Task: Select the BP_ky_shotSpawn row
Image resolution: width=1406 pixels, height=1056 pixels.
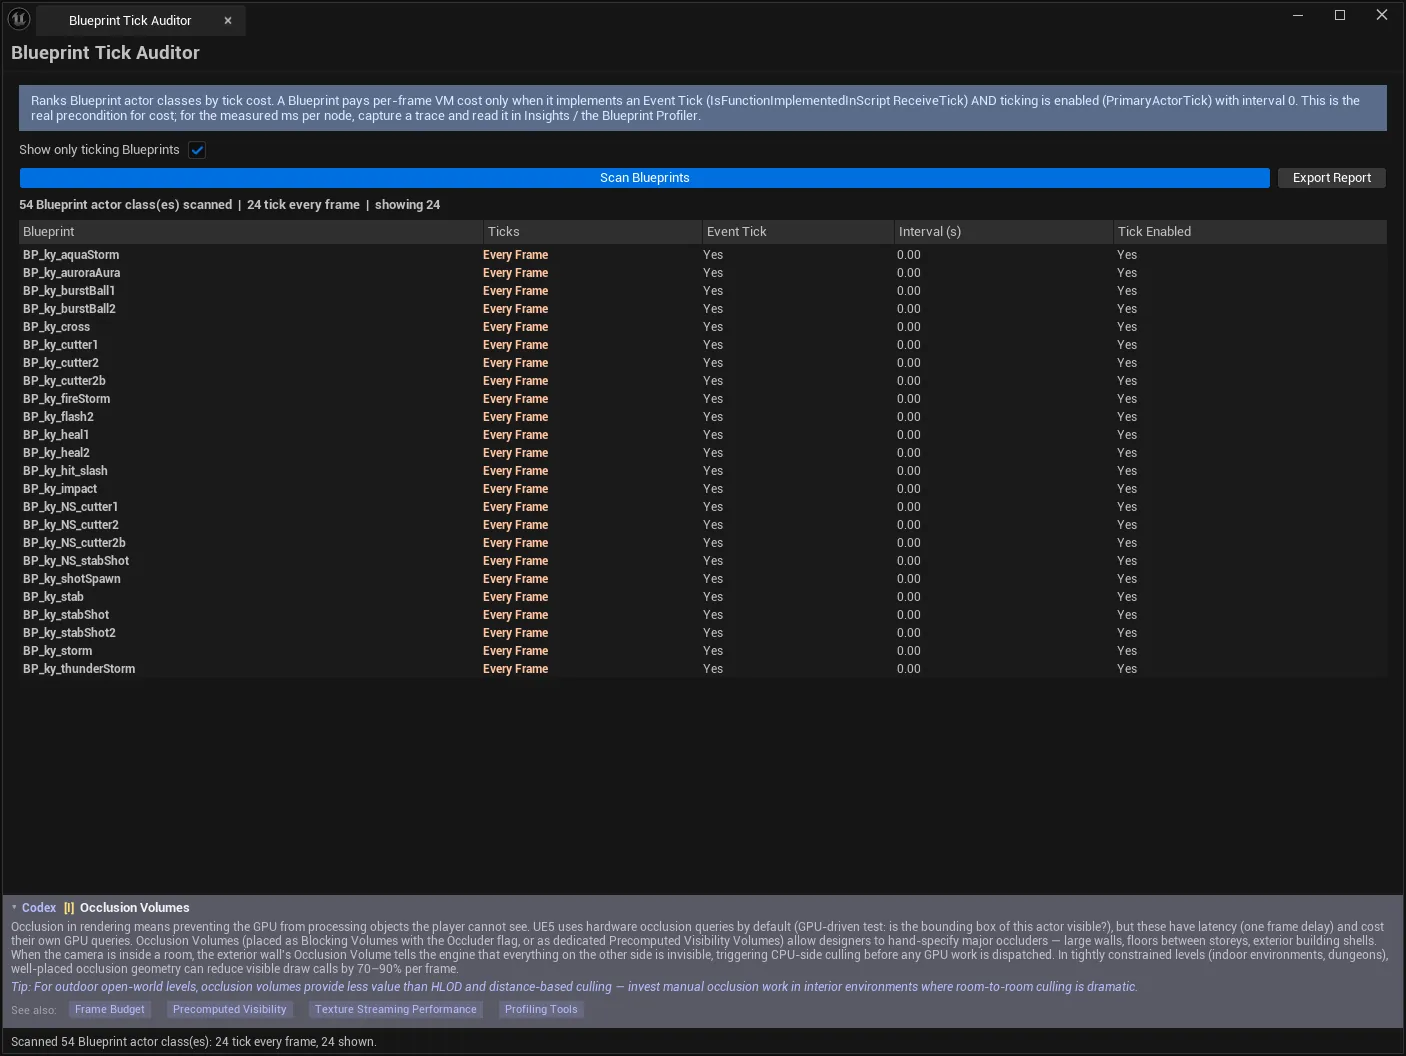Action: click(x=703, y=579)
